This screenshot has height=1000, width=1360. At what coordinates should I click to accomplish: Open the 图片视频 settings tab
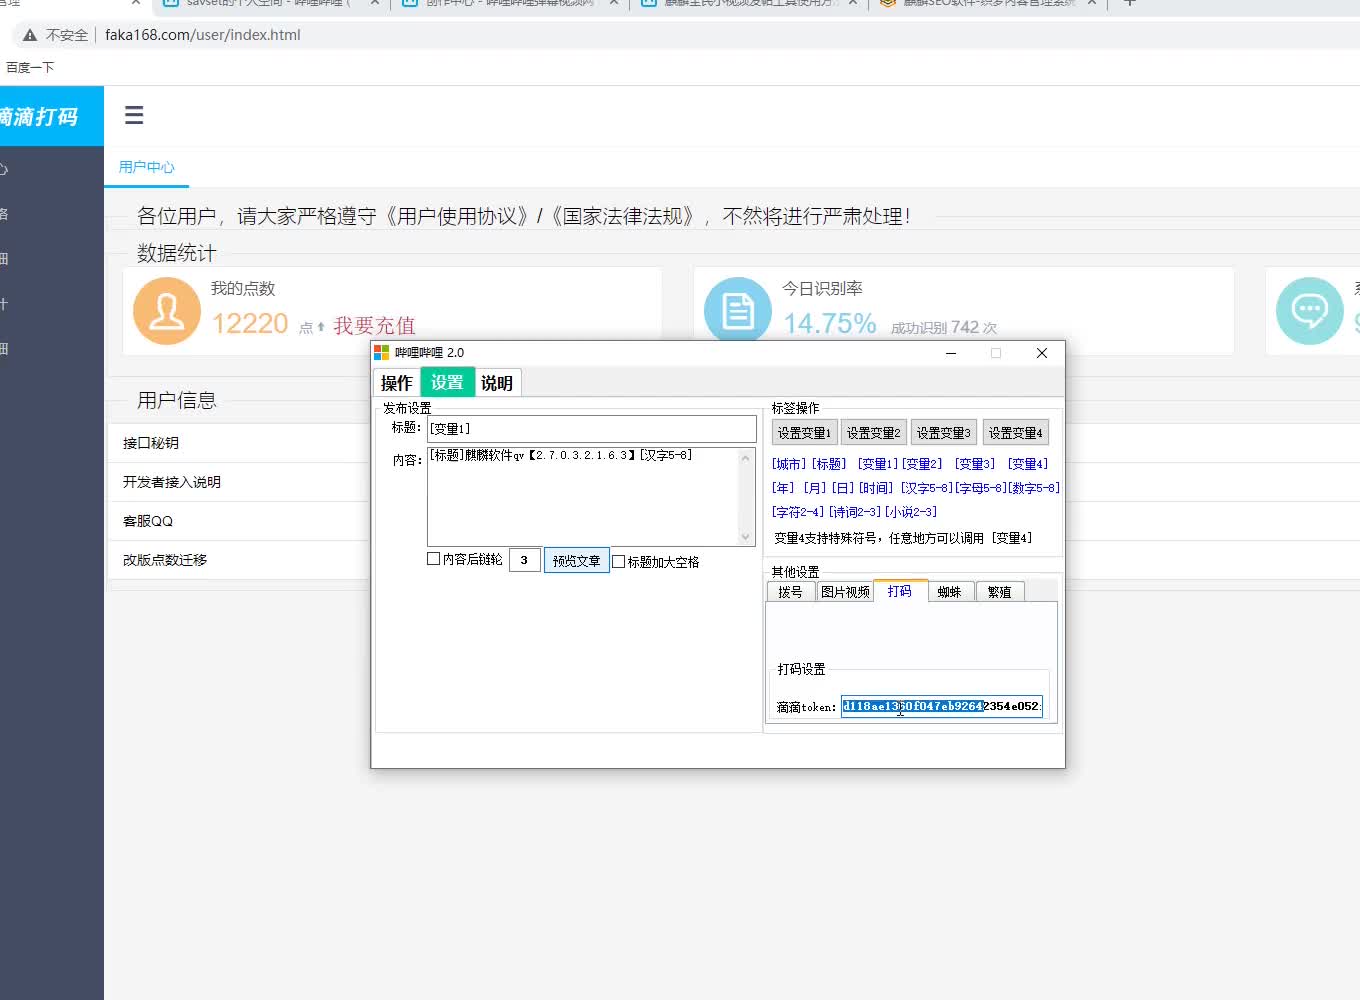point(845,592)
